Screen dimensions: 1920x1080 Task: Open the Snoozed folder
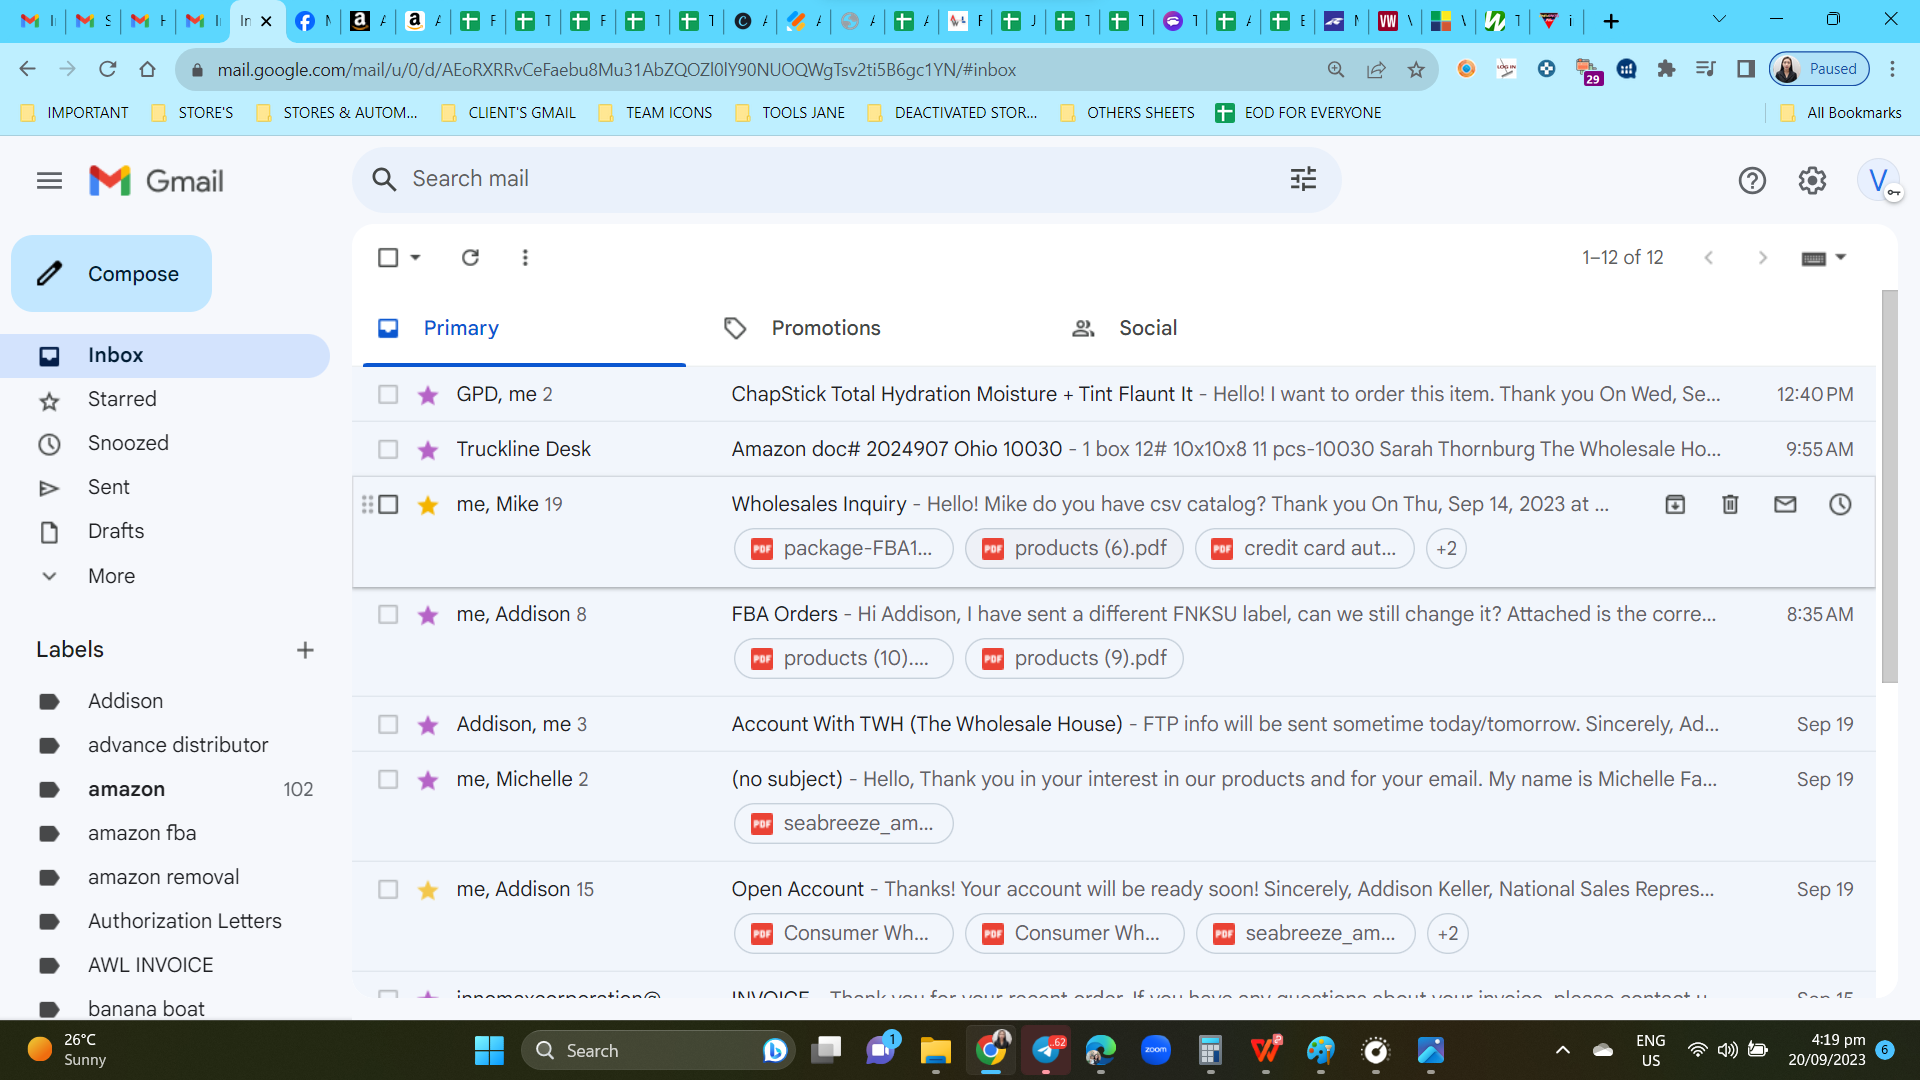[128, 443]
